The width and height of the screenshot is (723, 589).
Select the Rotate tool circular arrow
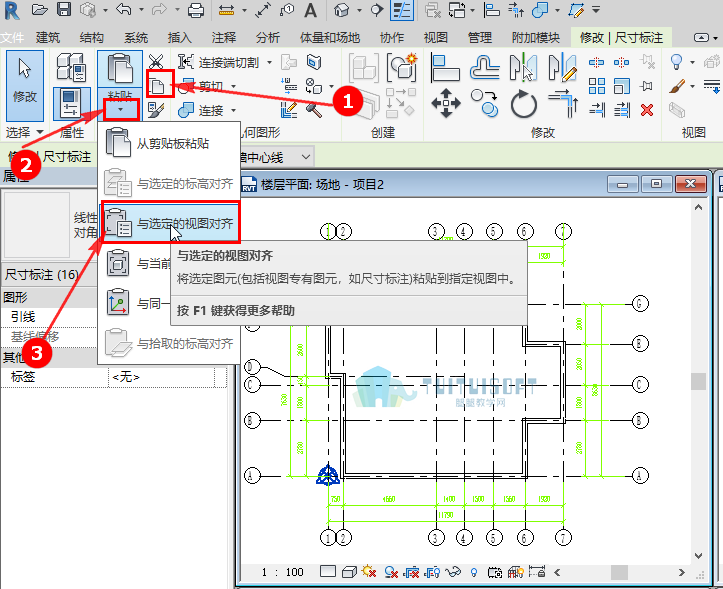(524, 104)
